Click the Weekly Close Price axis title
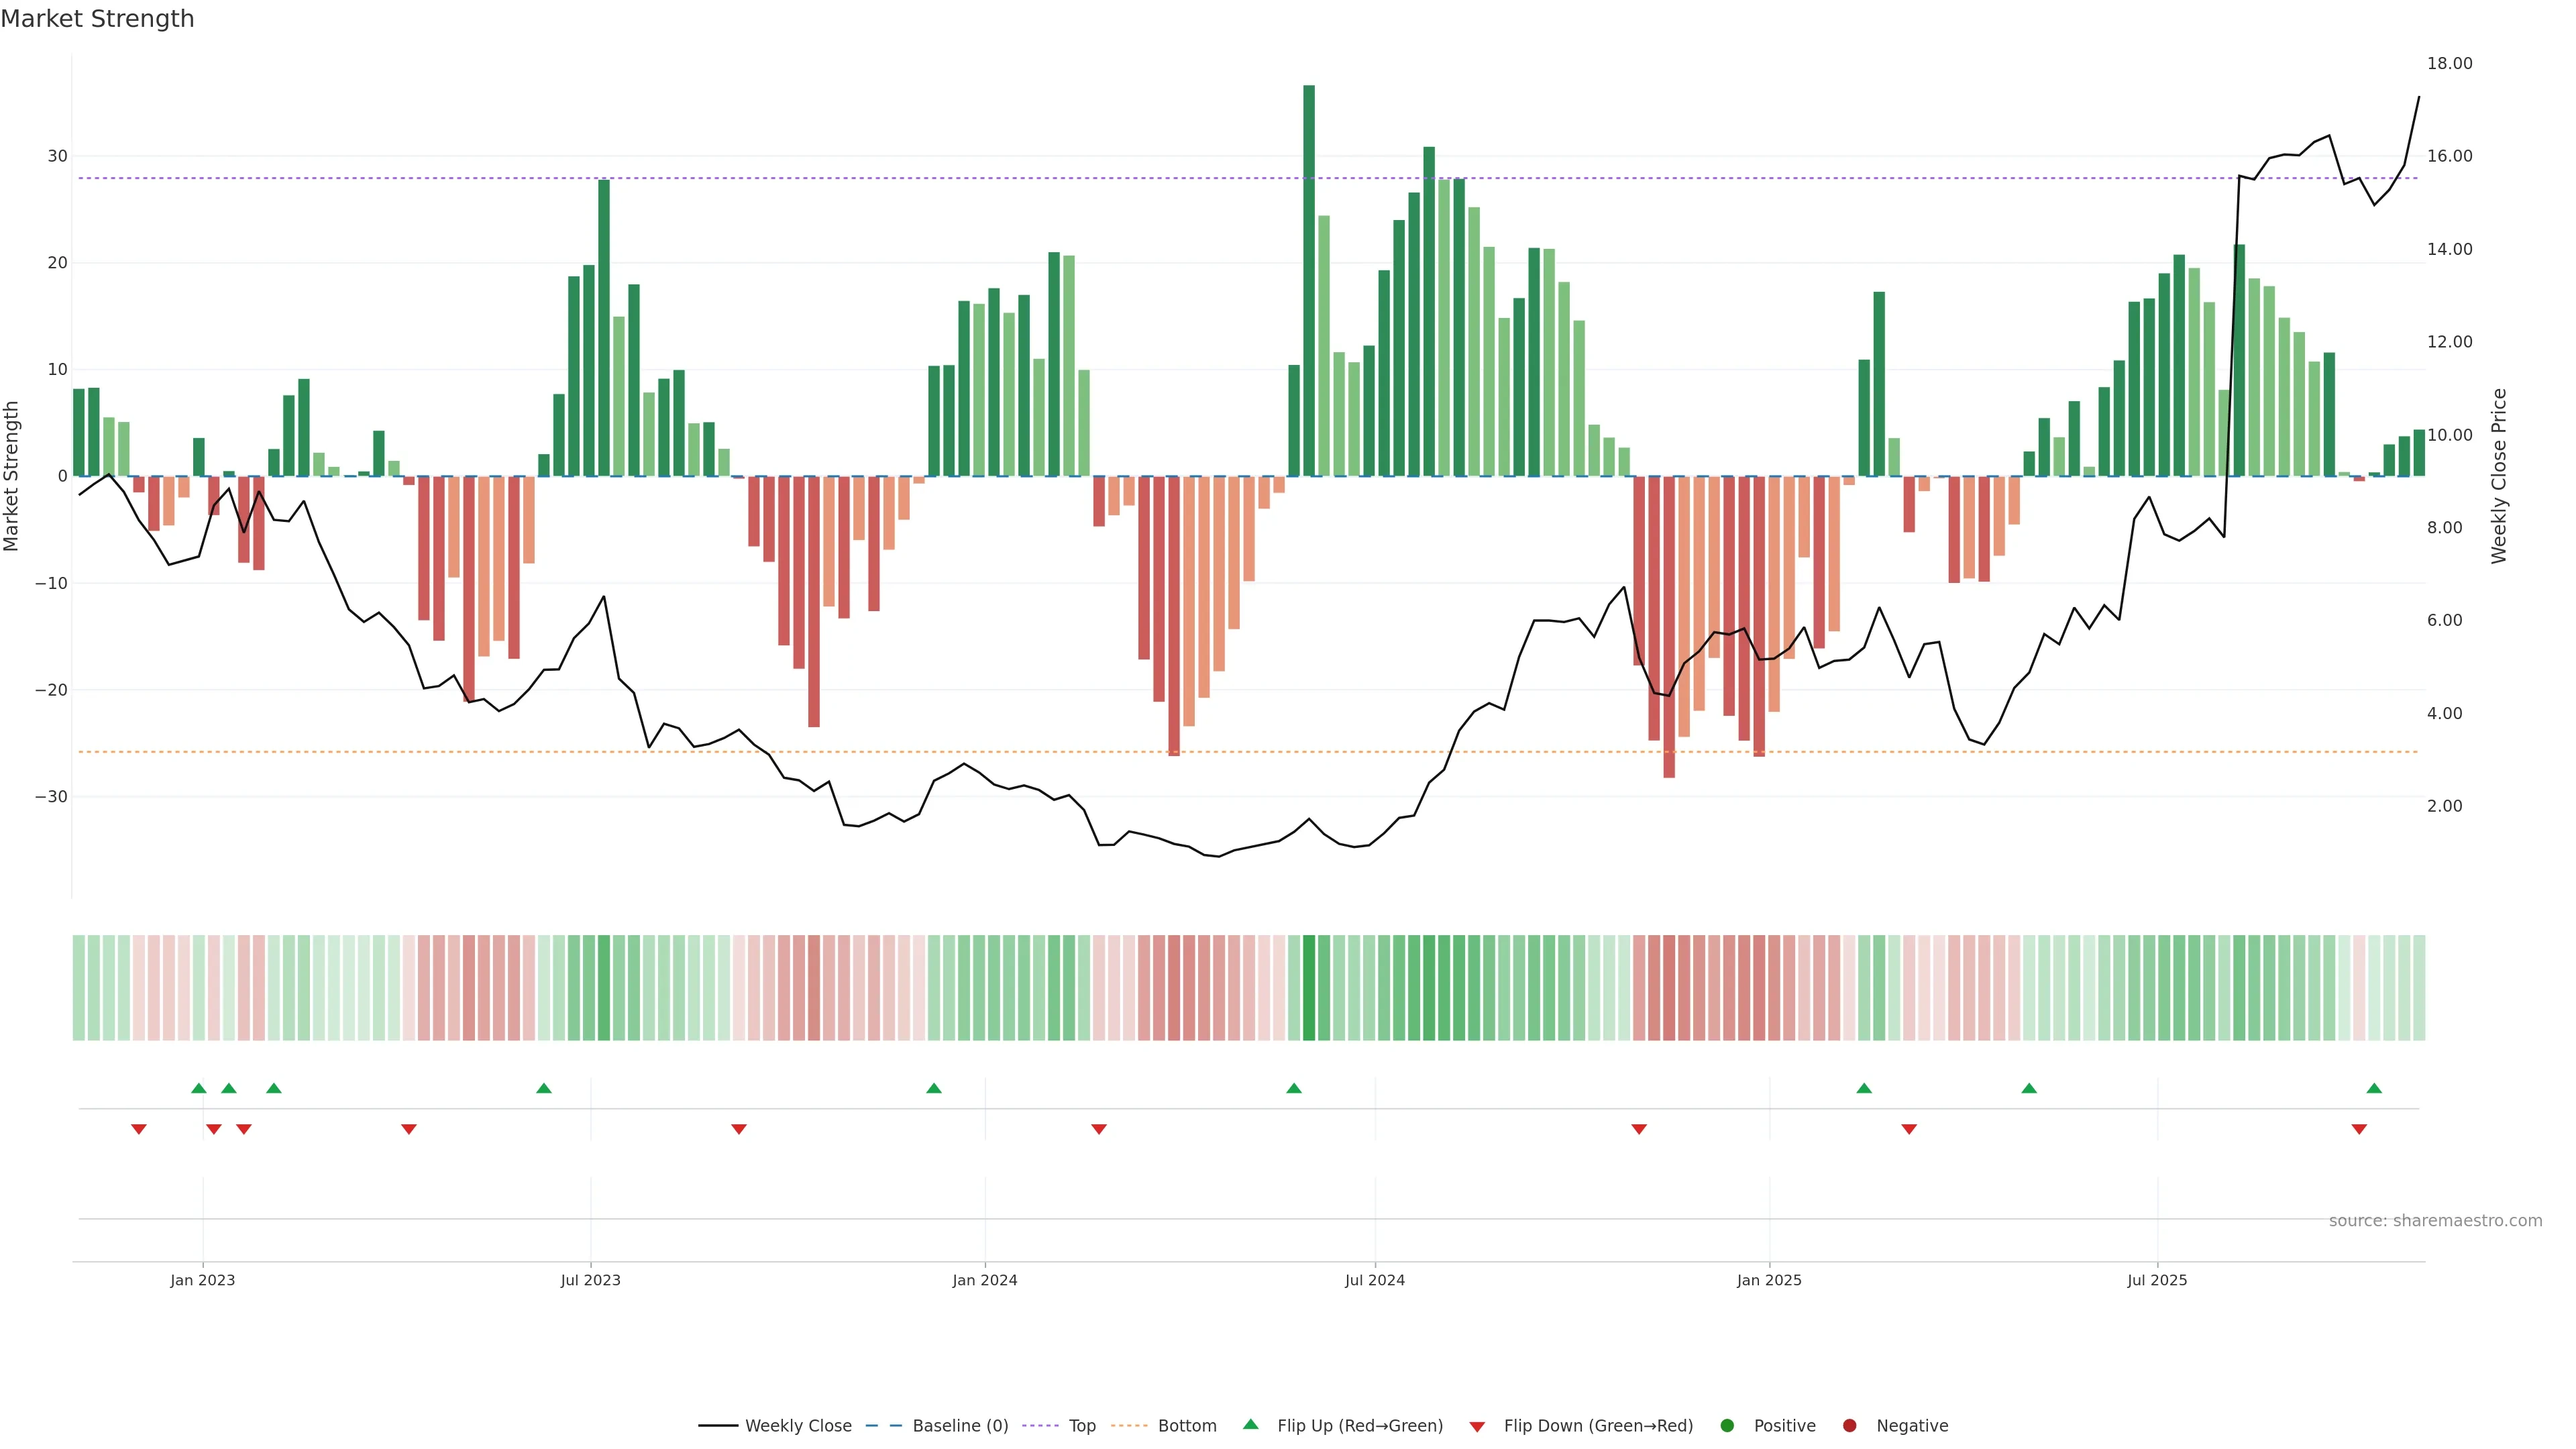2576x1449 pixels. [2499, 476]
